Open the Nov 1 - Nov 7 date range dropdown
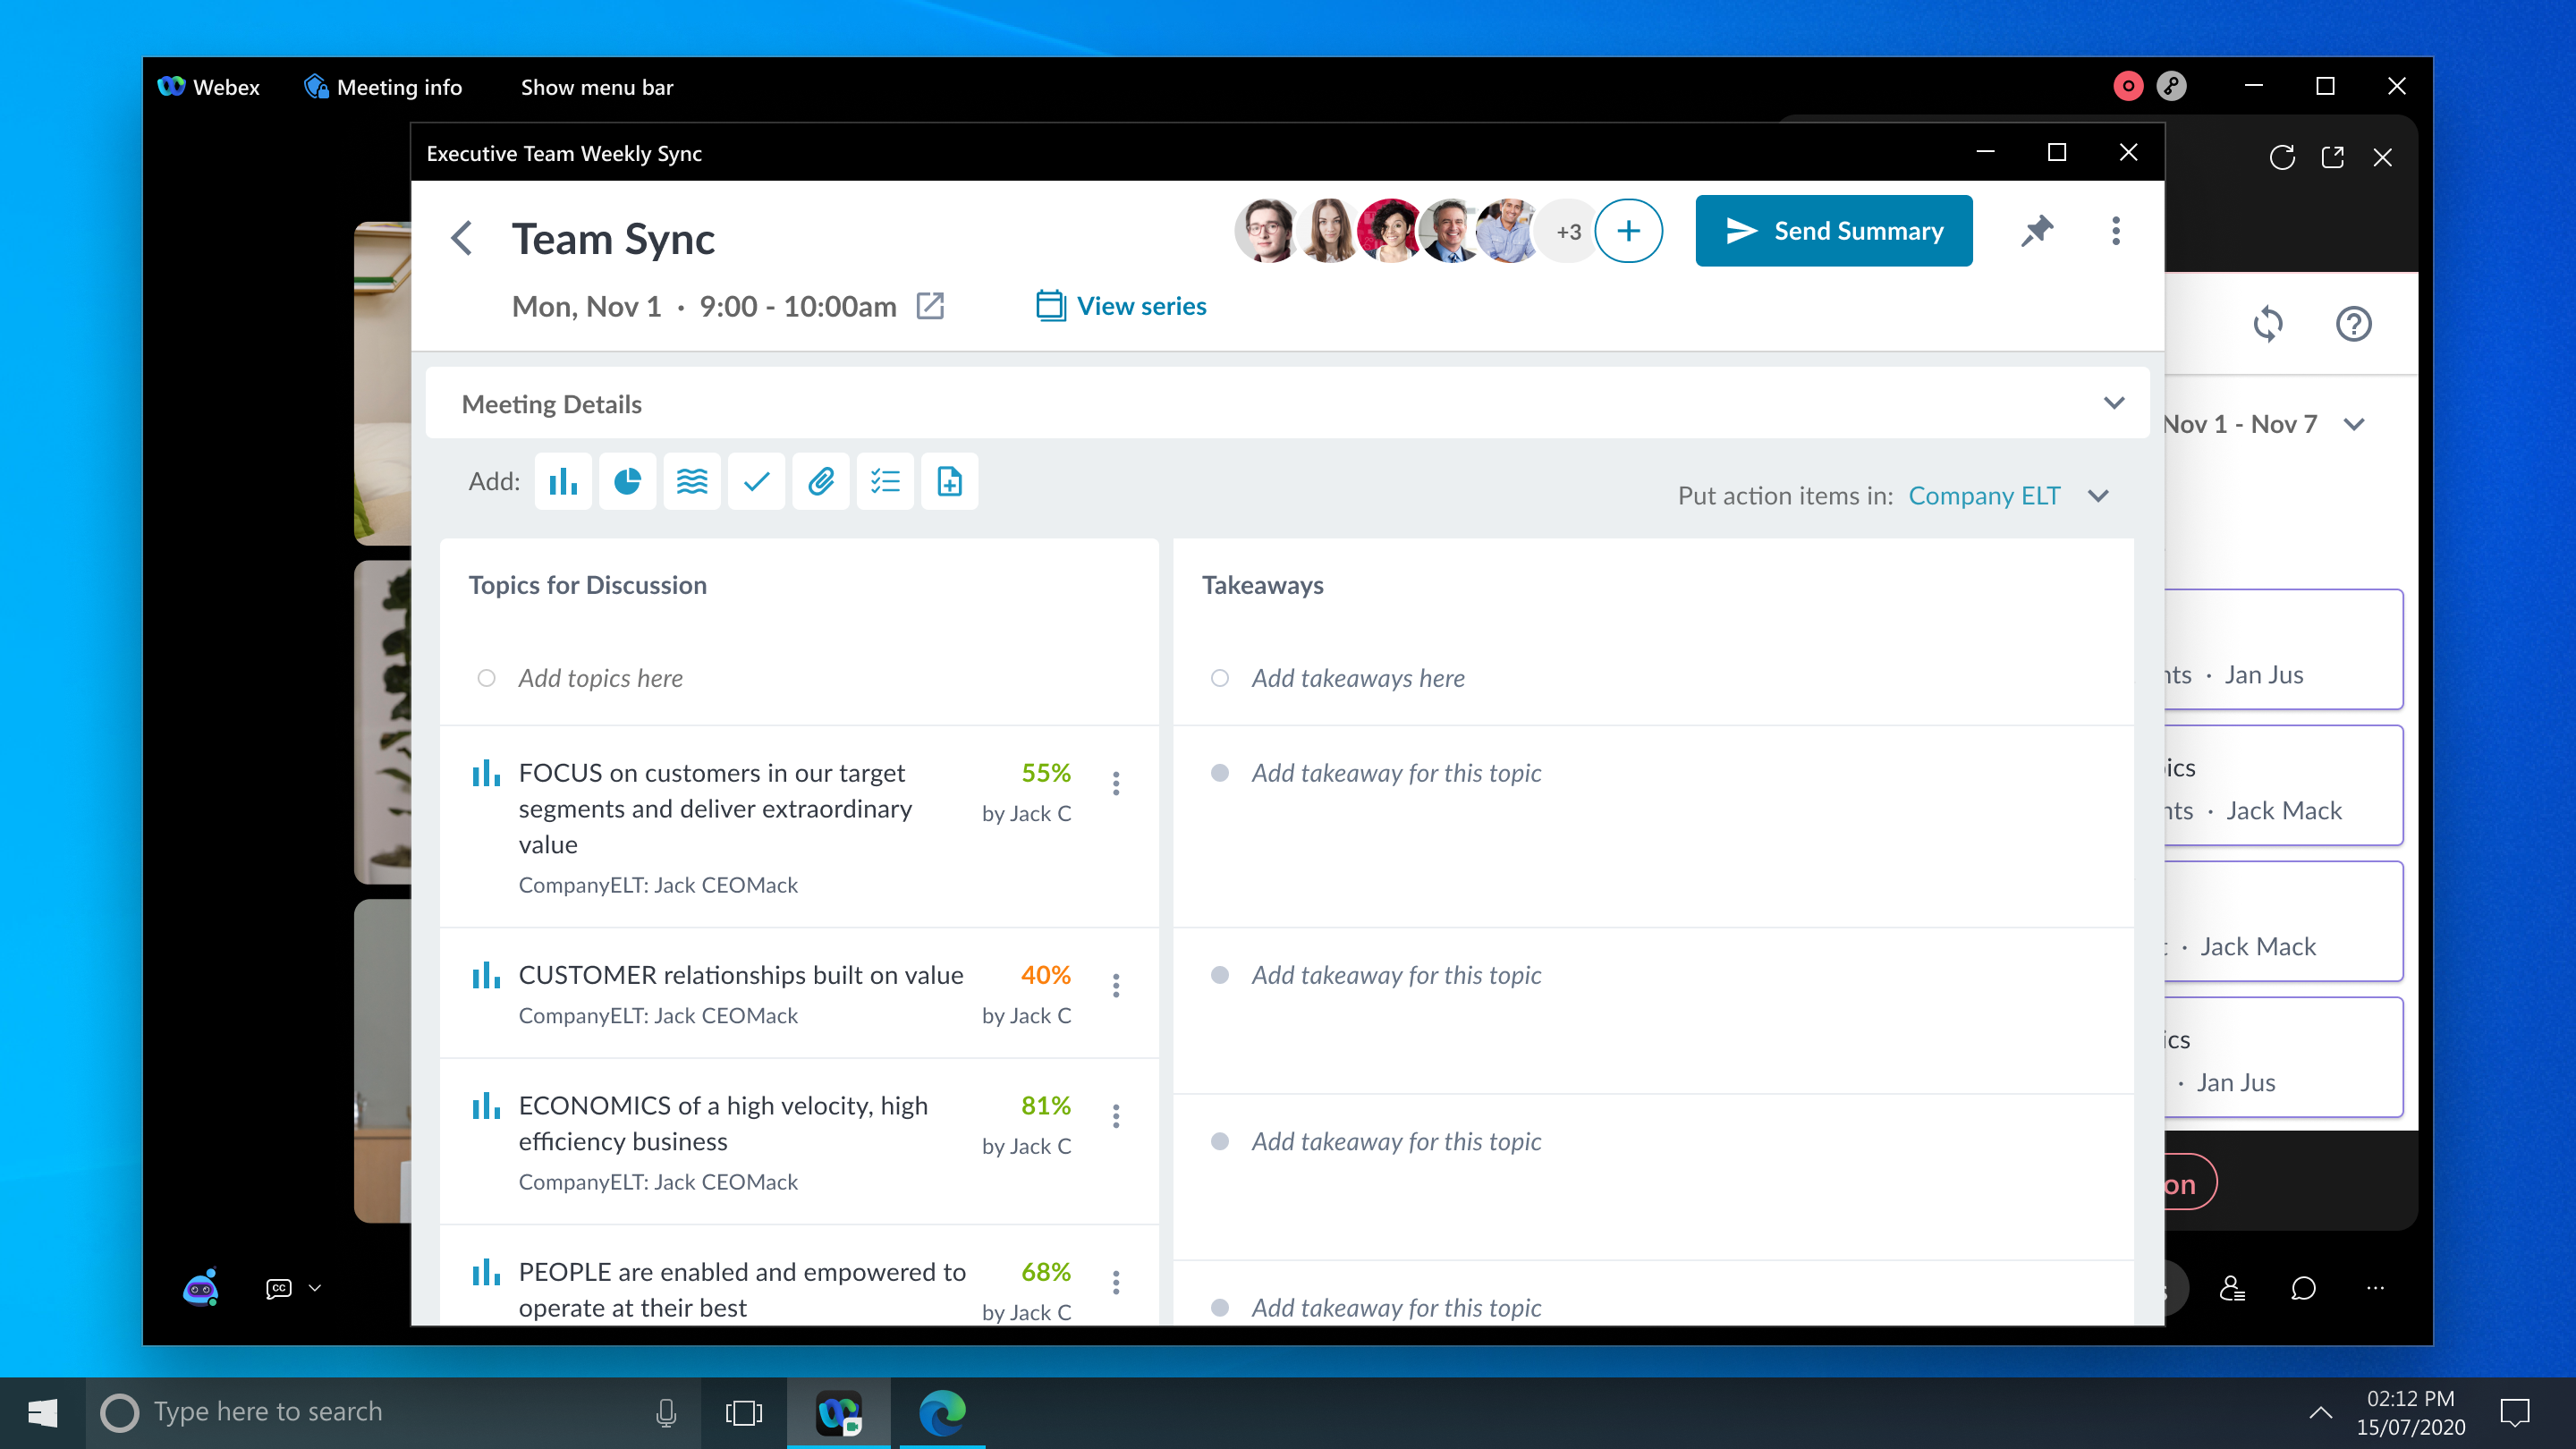The width and height of the screenshot is (2576, 1449). tap(2355, 425)
